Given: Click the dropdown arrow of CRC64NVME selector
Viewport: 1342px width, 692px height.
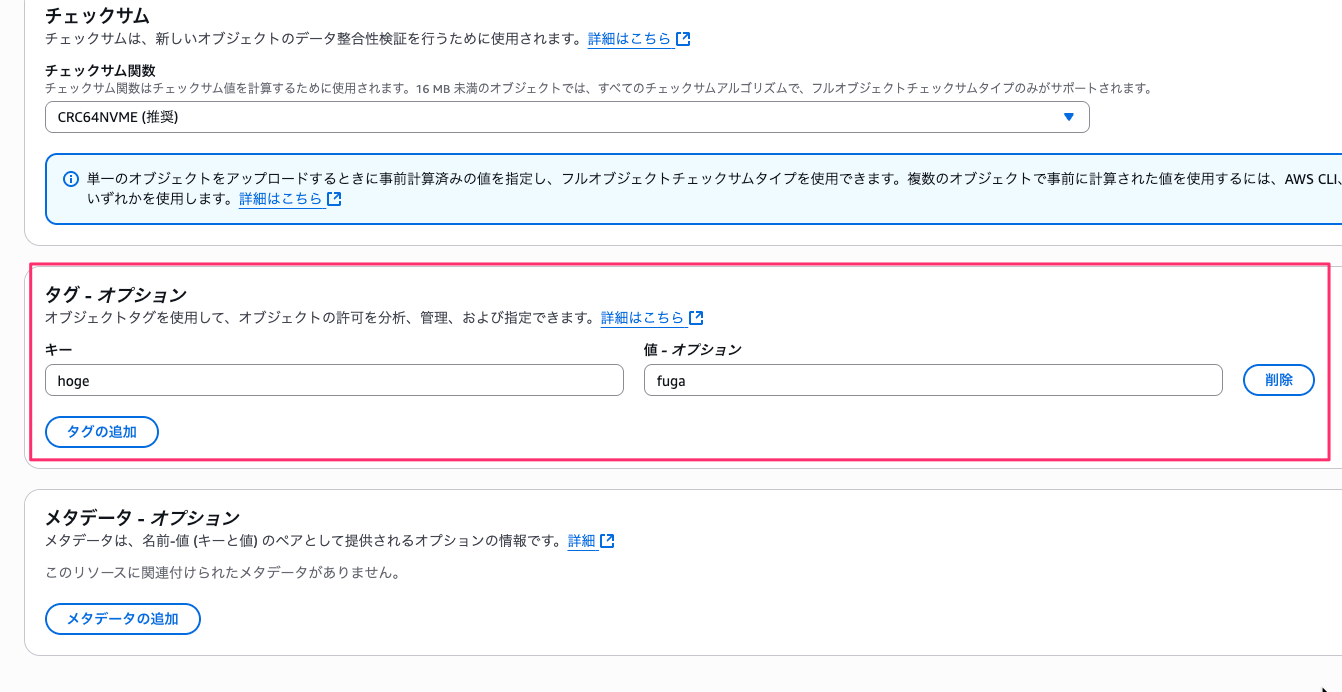Looking at the screenshot, I should tap(1069, 117).
